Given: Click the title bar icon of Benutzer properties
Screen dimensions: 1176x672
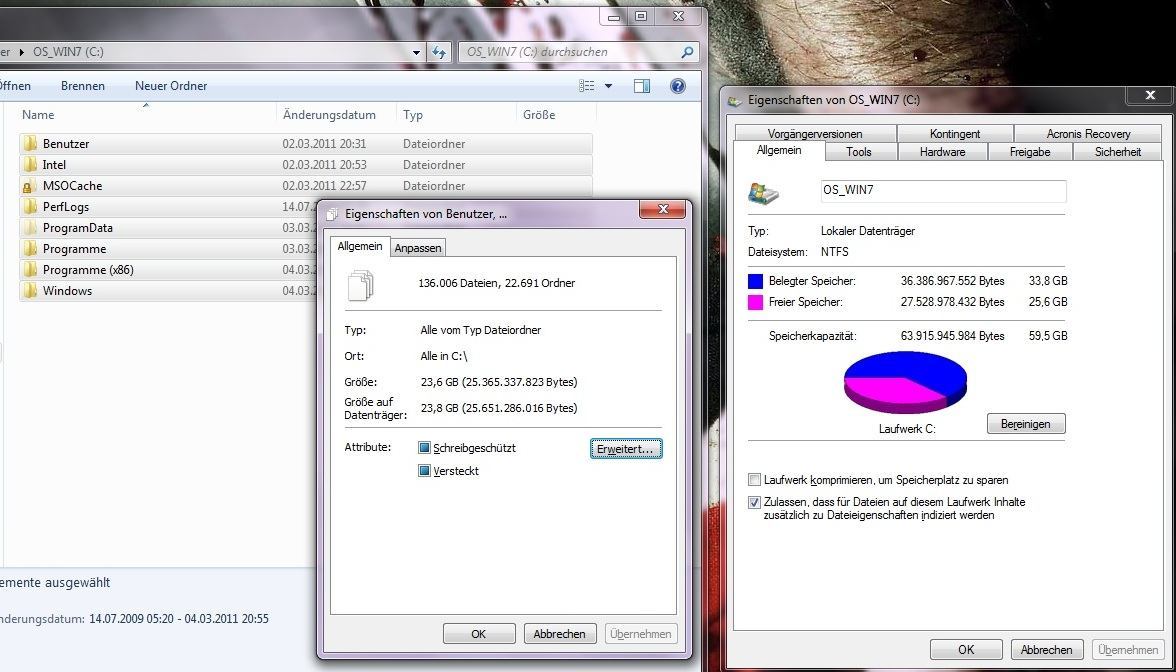Looking at the screenshot, I should click(x=333, y=214).
